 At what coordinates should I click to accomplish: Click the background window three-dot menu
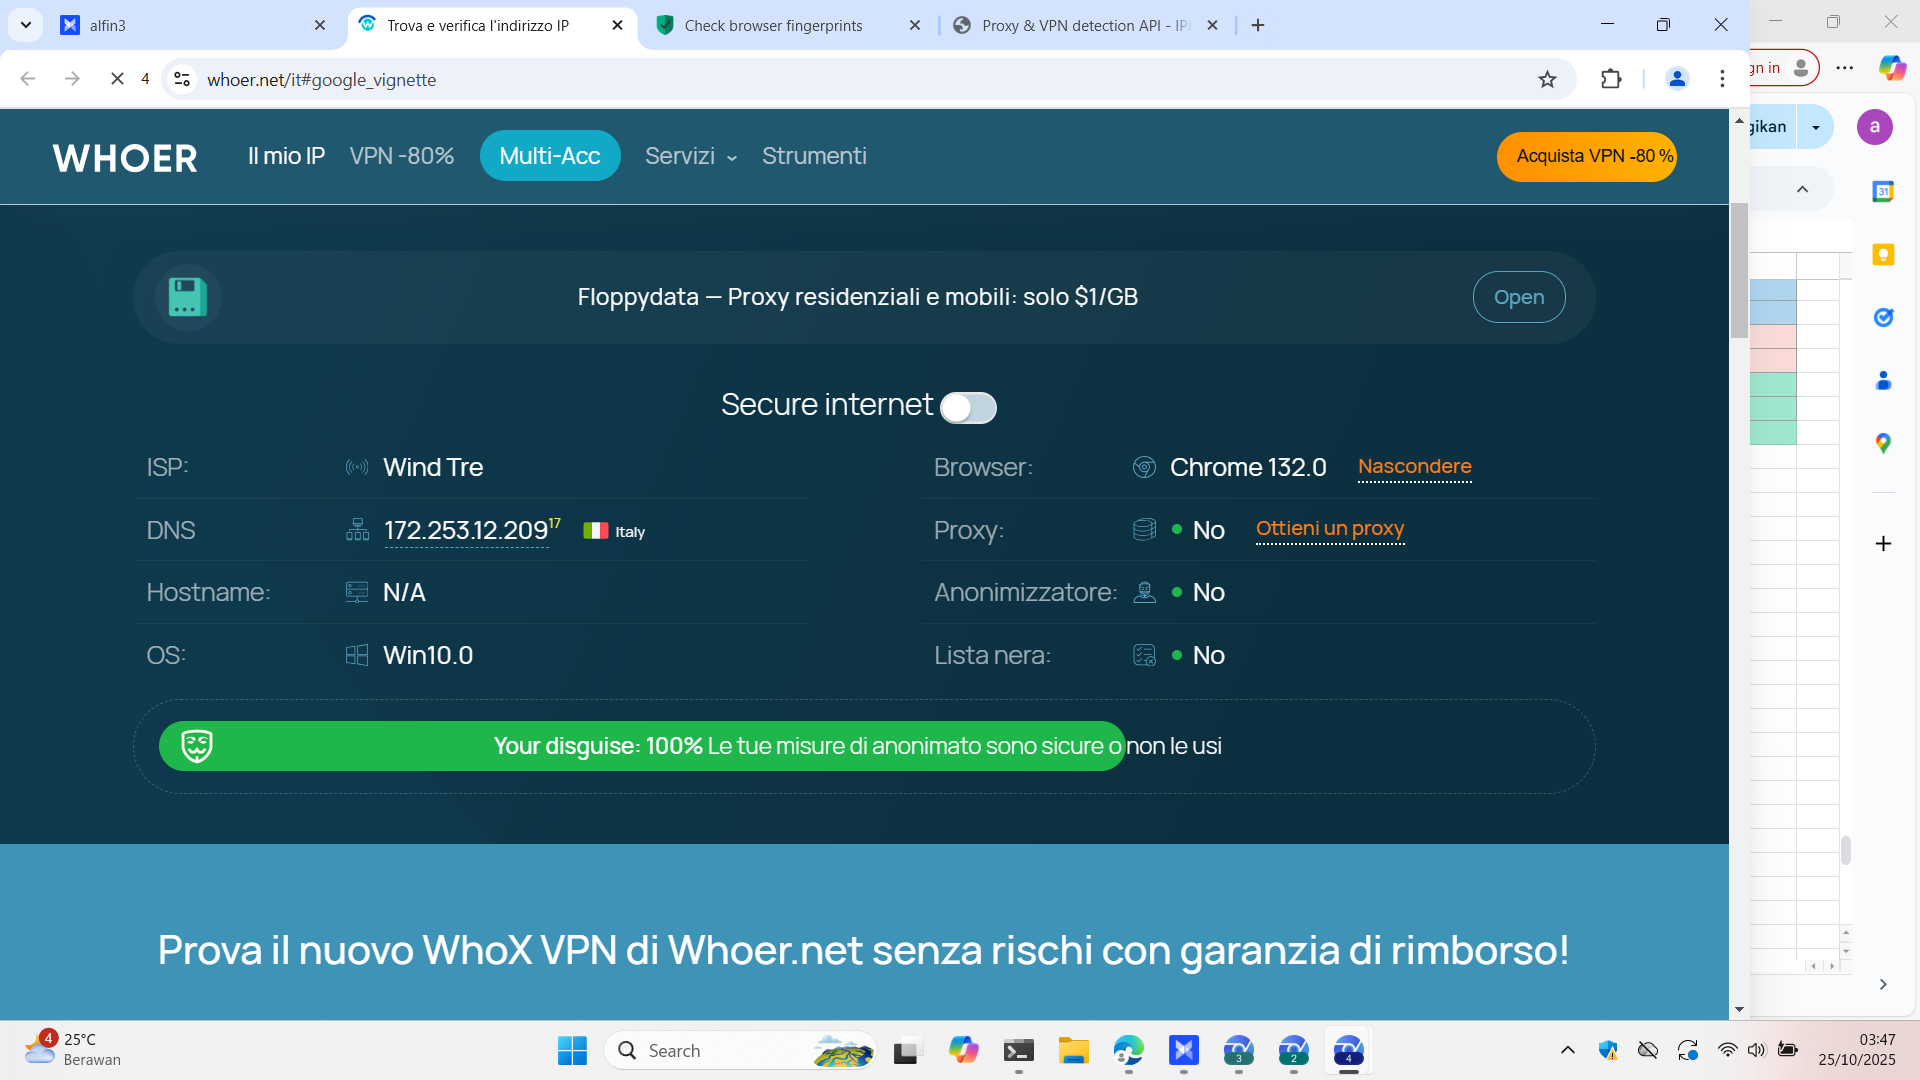[1845, 68]
